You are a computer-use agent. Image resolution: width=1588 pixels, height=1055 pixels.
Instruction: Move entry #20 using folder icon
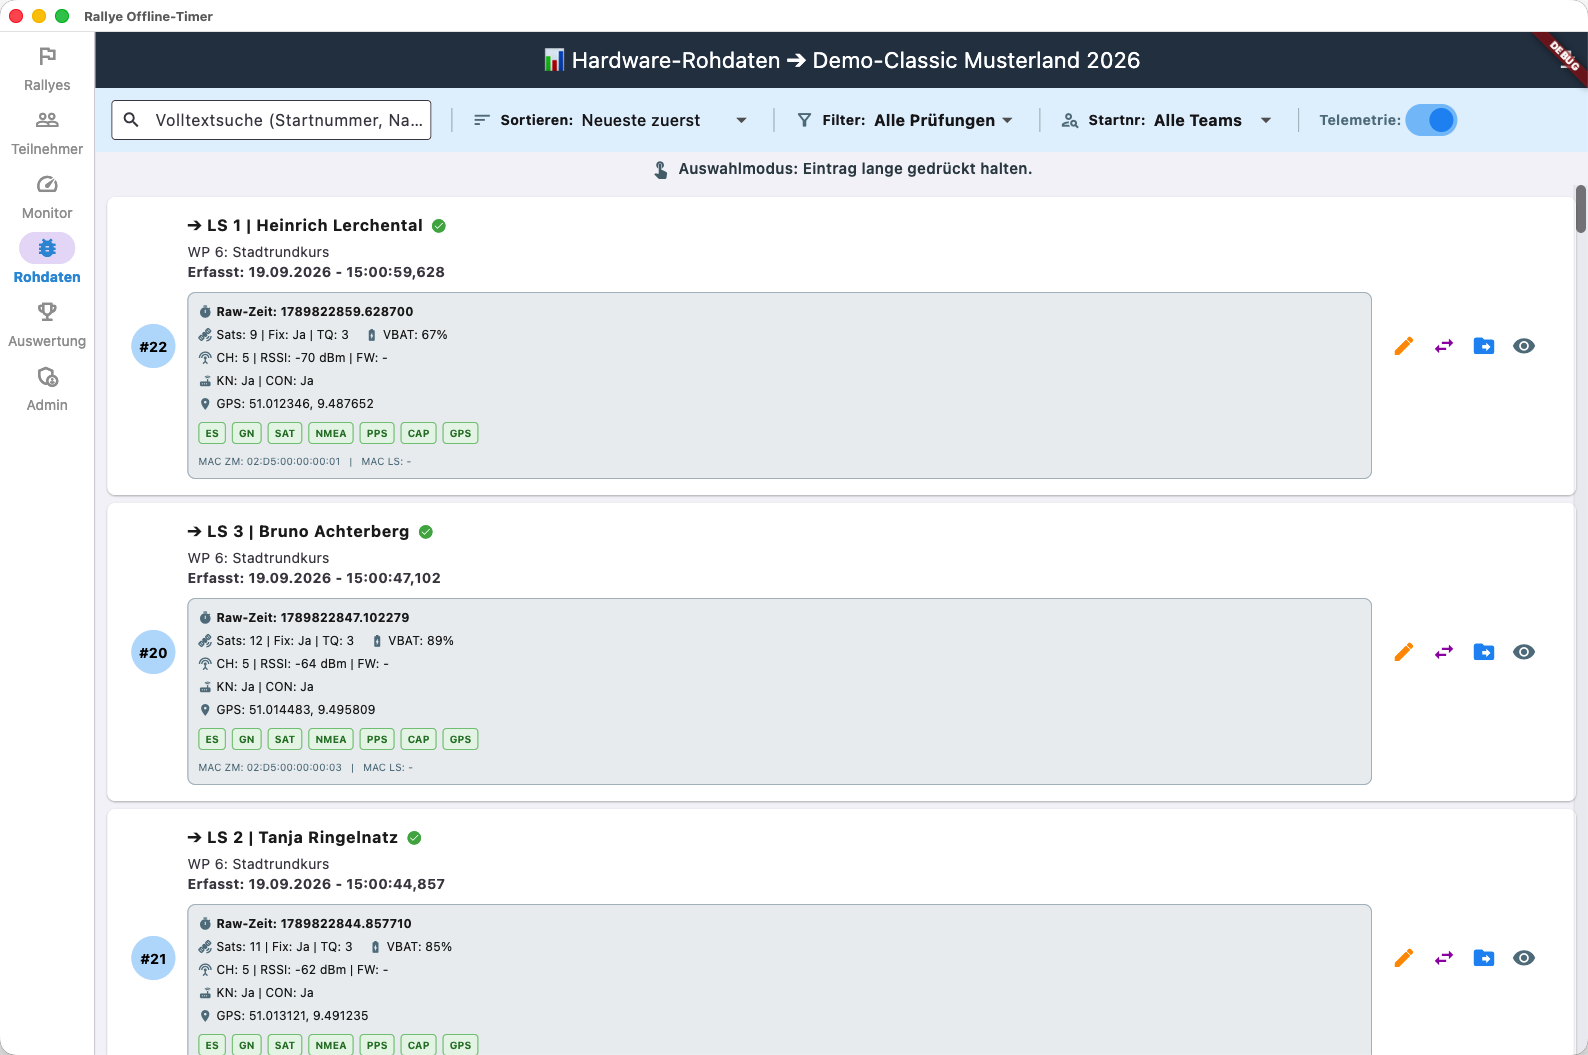click(1484, 652)
